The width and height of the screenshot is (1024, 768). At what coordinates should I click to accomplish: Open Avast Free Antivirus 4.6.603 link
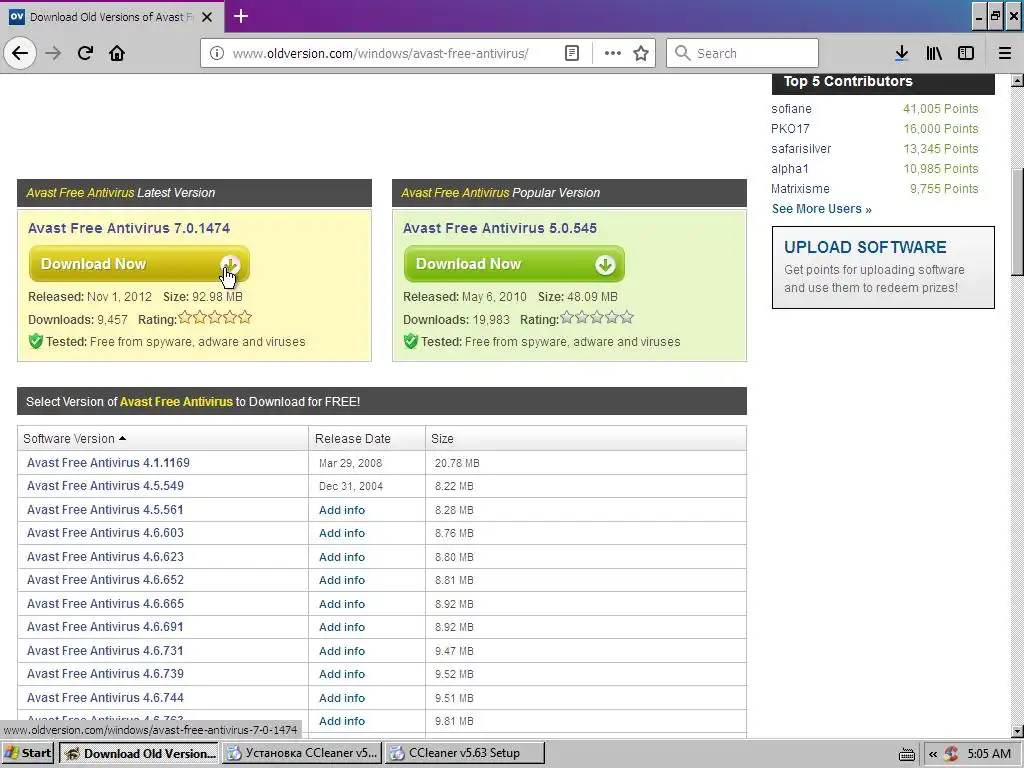tap(105, 533)
